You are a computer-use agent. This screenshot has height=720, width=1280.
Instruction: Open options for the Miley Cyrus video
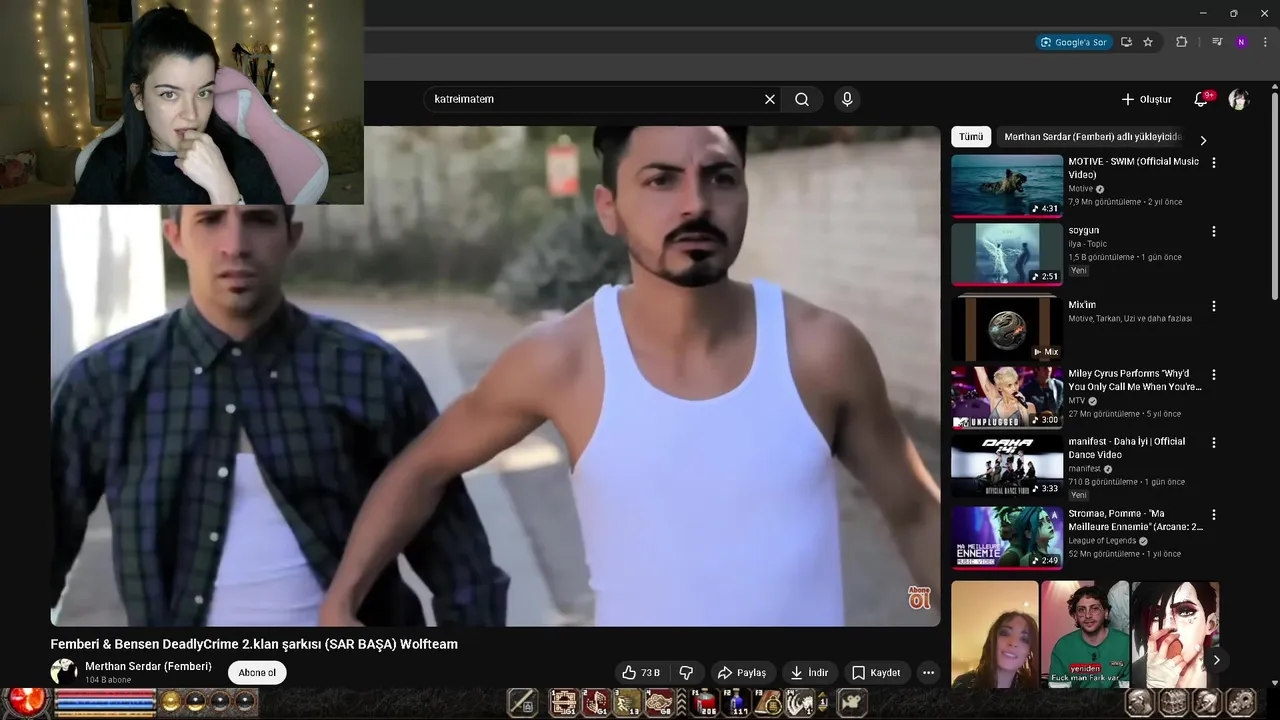tap(1214, 375)
